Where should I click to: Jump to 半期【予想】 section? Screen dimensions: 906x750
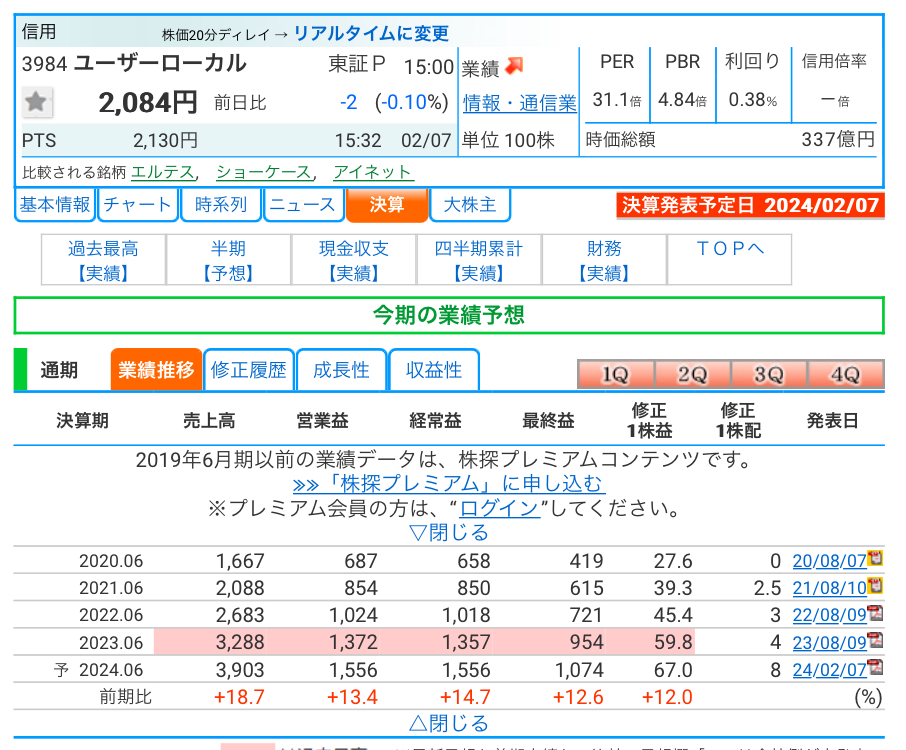[228, 260]
